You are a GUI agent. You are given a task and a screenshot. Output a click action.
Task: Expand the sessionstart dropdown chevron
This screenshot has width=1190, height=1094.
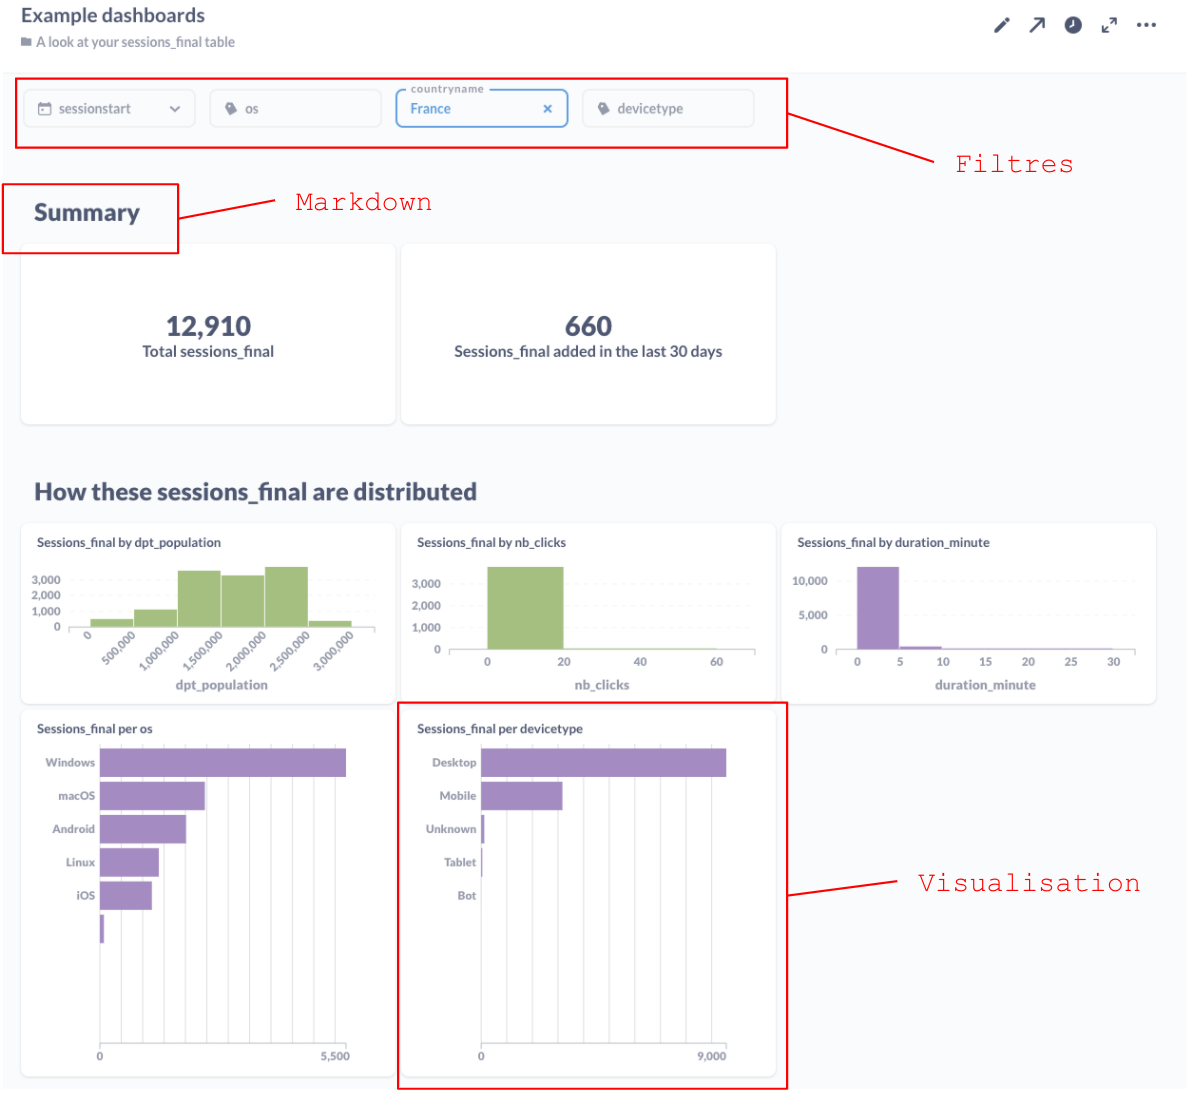[x=175, y=109]
